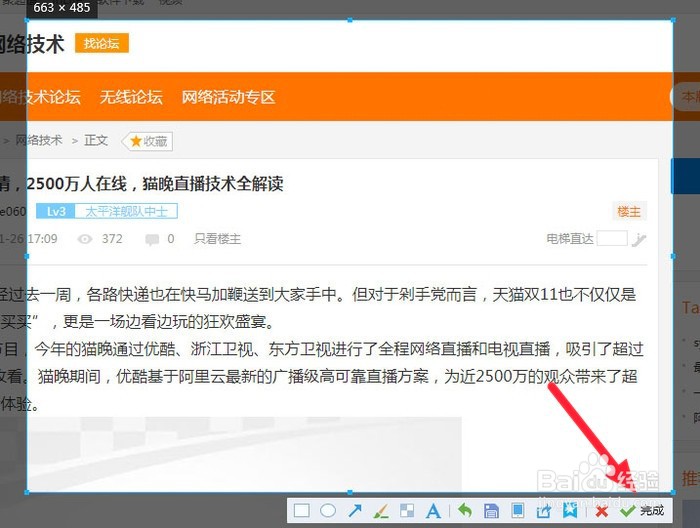Cancel the screenshot with red X
The width and height of the screenshot is (700, 528).
[601, 511]
